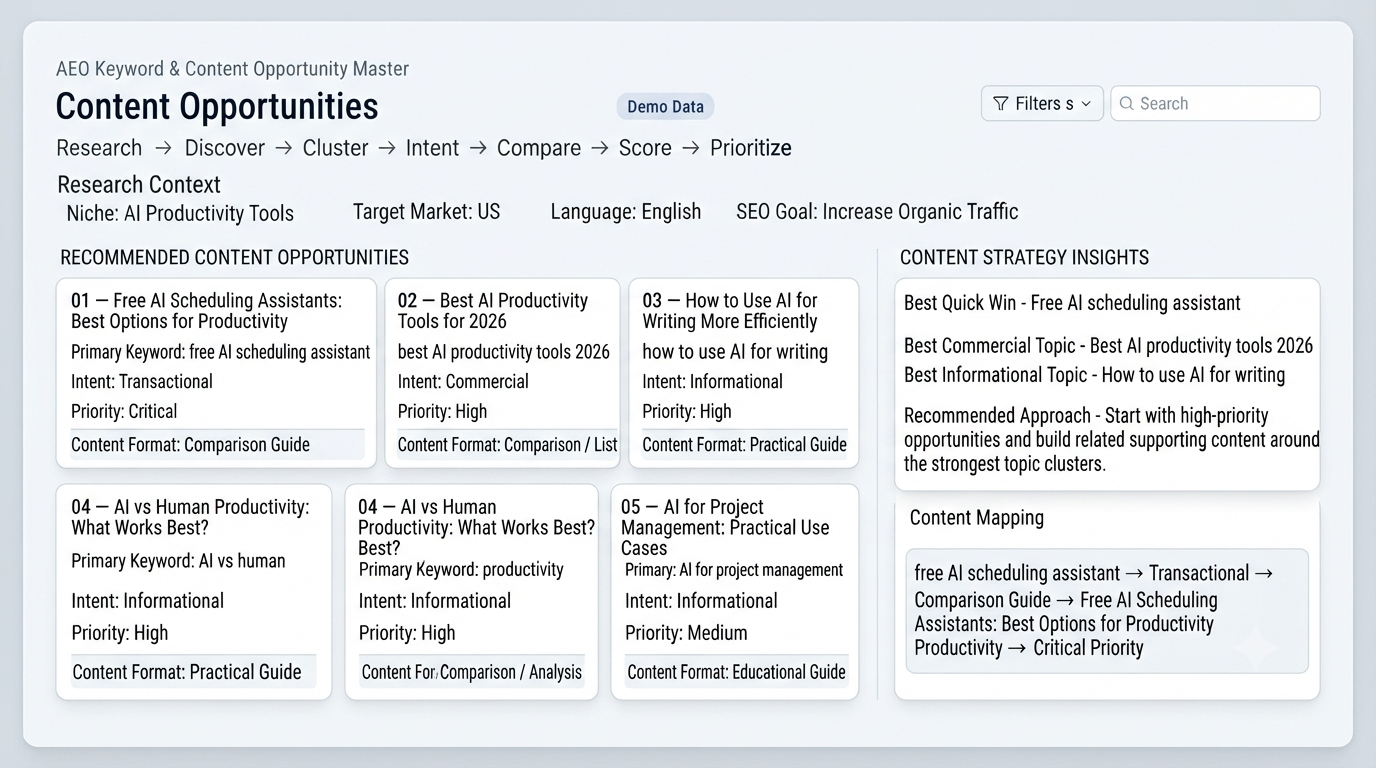Image resolution: width=1376 pixels, height=768 pixels.
Task: Select the Cluster workflow step
Action: 335,148
